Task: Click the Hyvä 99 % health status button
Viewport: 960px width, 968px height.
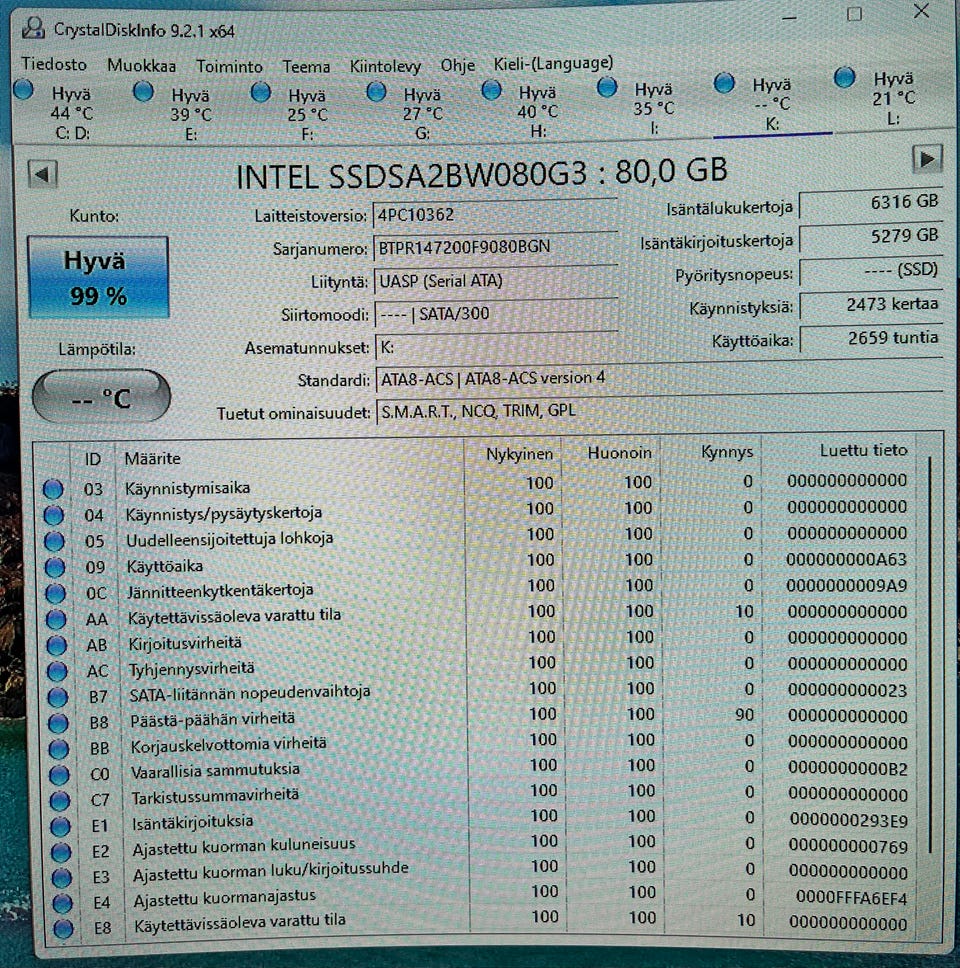Action: pos(98,278)
